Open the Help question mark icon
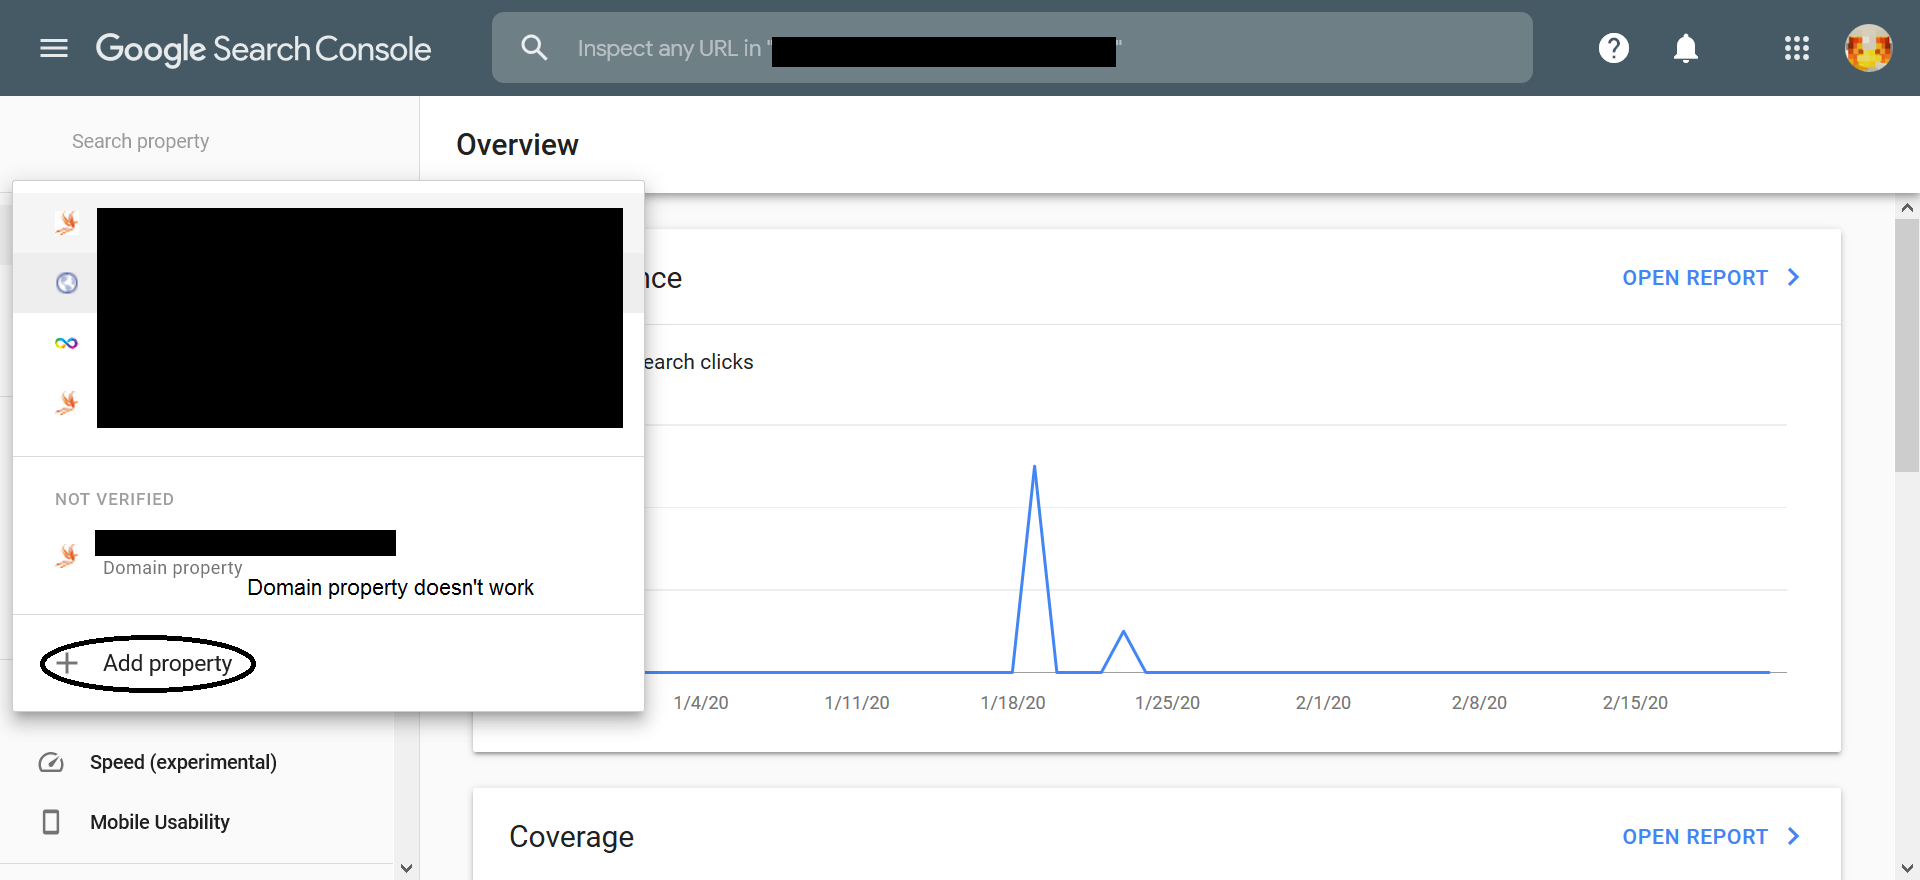This screenshot has height=880, width=1920. pyautogui.click(x=1613, y=48)
